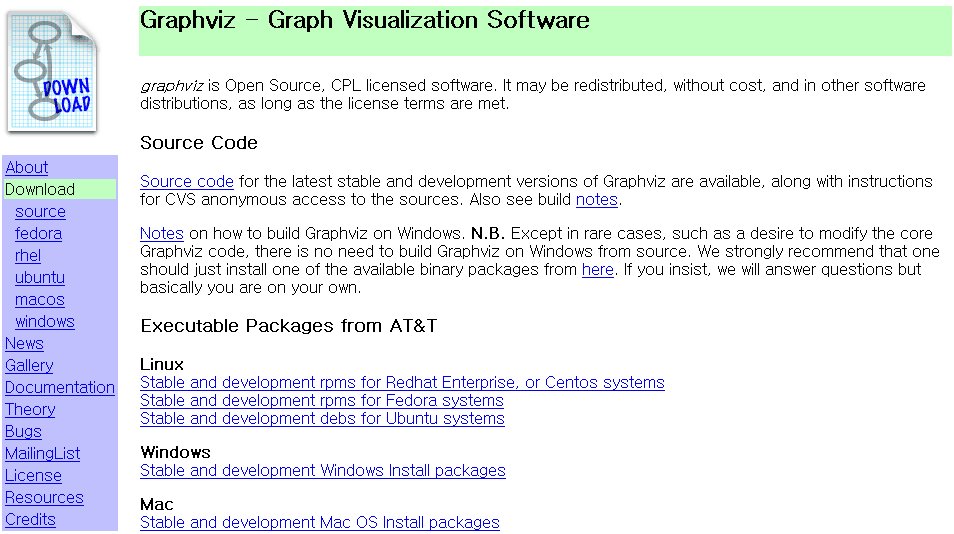Open the ubuntu download sub-link
The width and height of the screenshot is (954, 534).
pyautogui.click(x=40, y=277)
